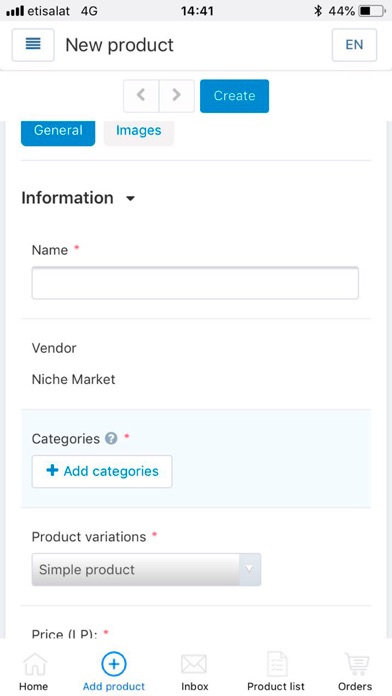
Task: Tap the battery indicator in status bar
Action: click(372, 11)
